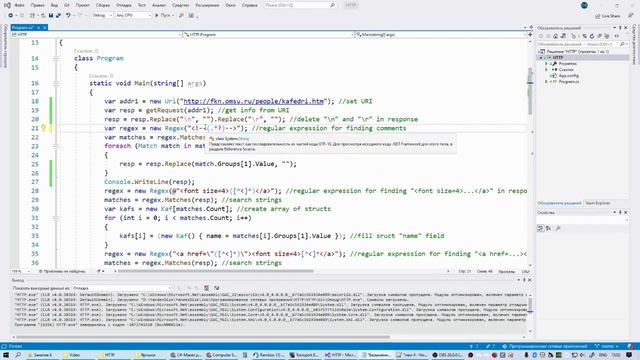The width and height of the screenshot is (640, 360).
Task: Click the no issues found status indicator
Action: point(62,271)
